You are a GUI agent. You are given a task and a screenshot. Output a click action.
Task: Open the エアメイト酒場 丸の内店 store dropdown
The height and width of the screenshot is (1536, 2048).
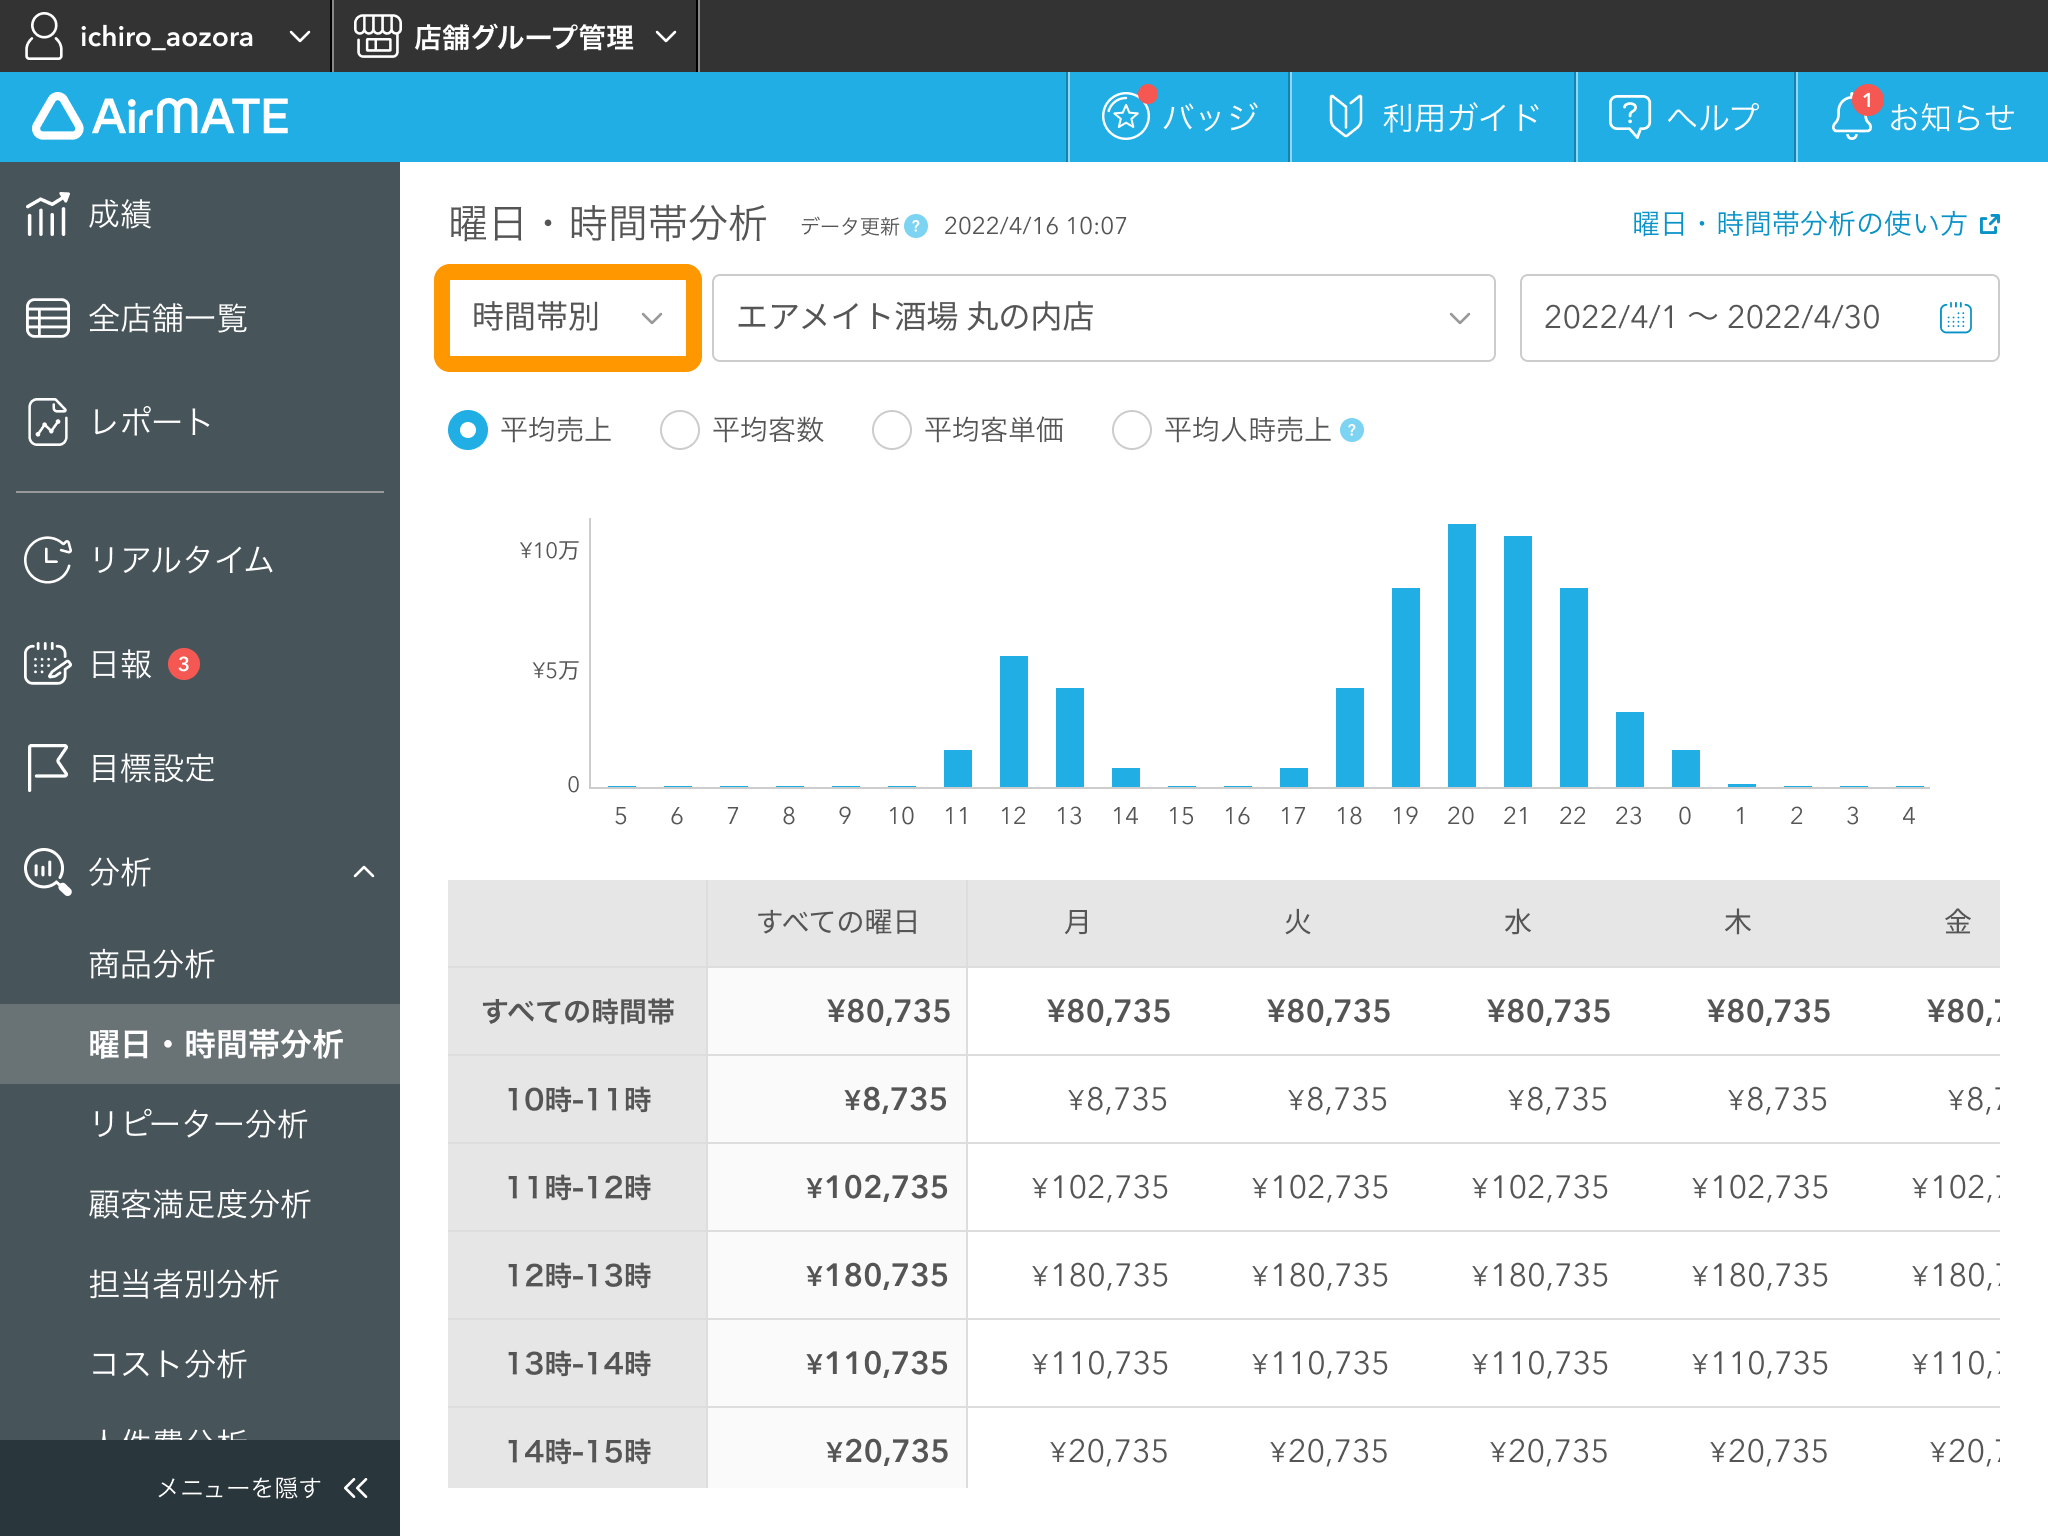point(1103,318)
